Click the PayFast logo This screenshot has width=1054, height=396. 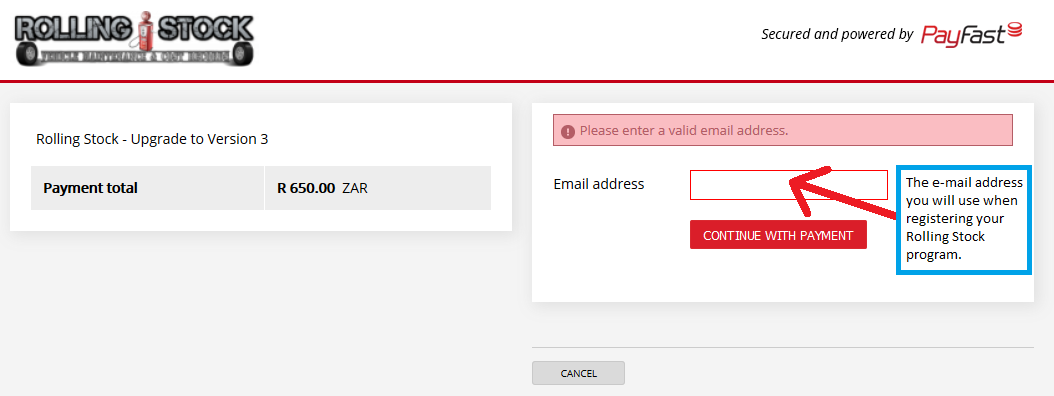pyautogui.click(x=971, y=34)
